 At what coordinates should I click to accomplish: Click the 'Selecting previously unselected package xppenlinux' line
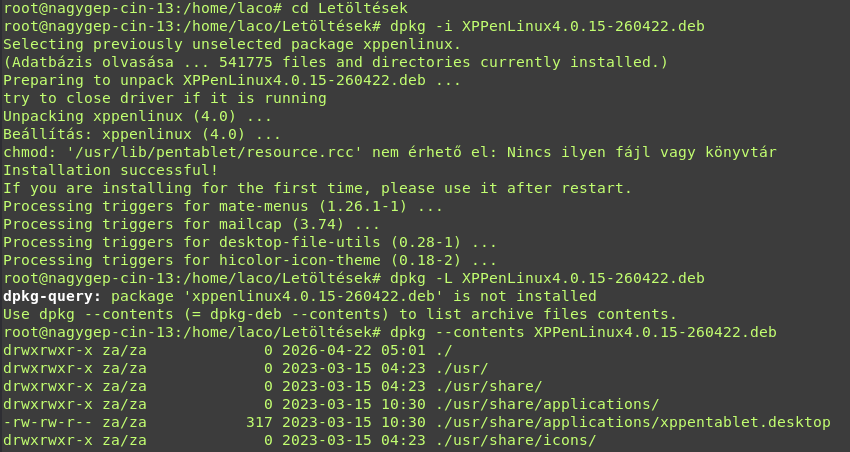click(232, 44)
